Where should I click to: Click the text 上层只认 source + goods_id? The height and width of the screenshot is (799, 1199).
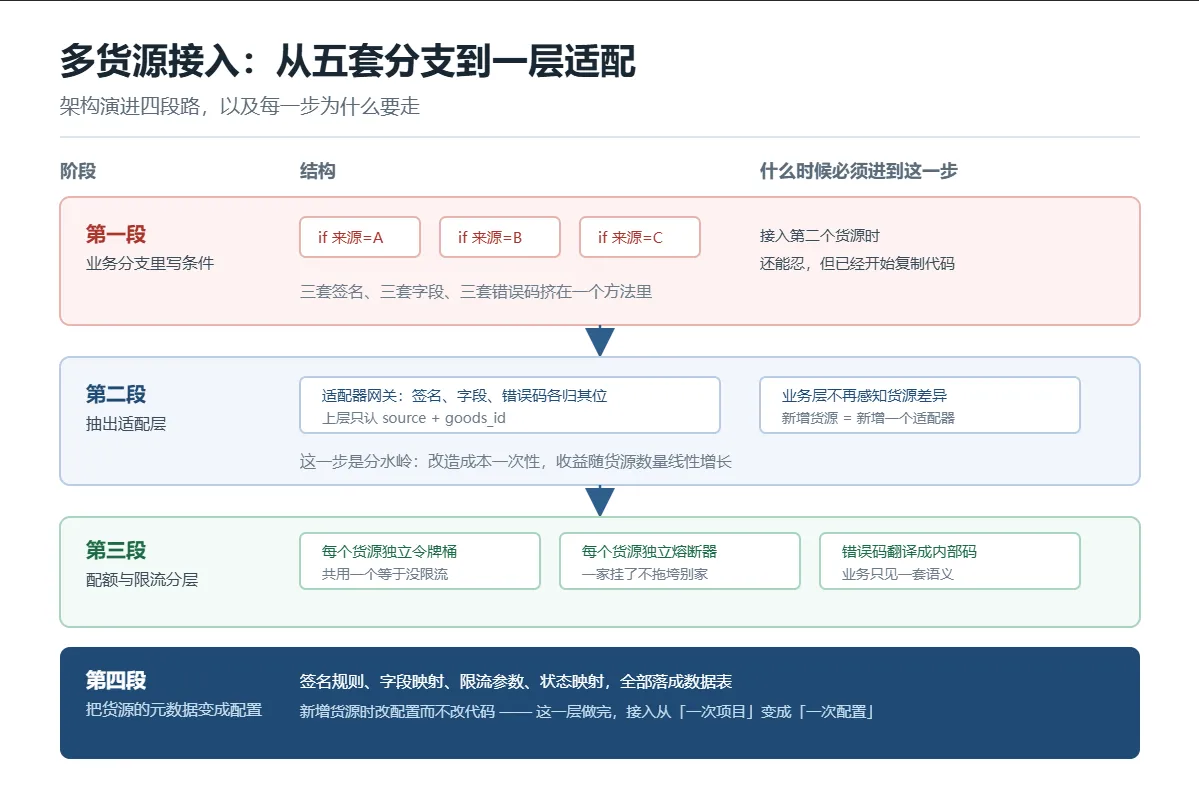[x=414, y=418]
